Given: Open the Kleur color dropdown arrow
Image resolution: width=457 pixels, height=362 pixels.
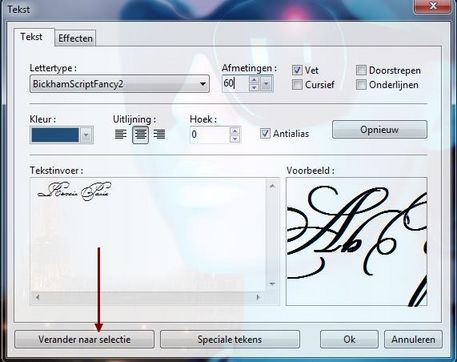Looking at the screenshot, I should 86,135.
